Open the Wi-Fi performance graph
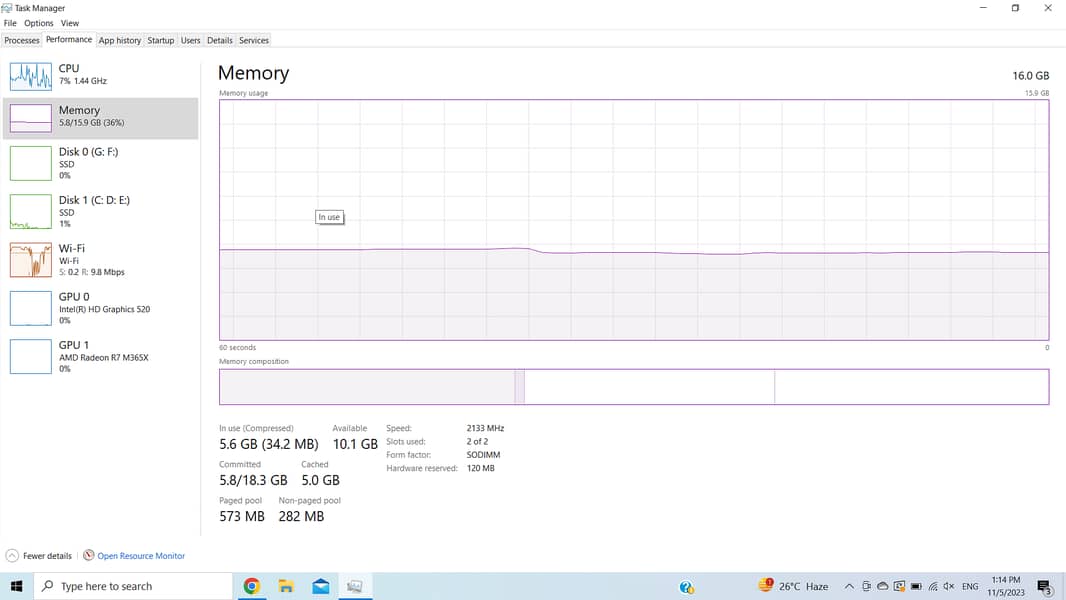Screen dimensions: 1066x600 point(30,260)
